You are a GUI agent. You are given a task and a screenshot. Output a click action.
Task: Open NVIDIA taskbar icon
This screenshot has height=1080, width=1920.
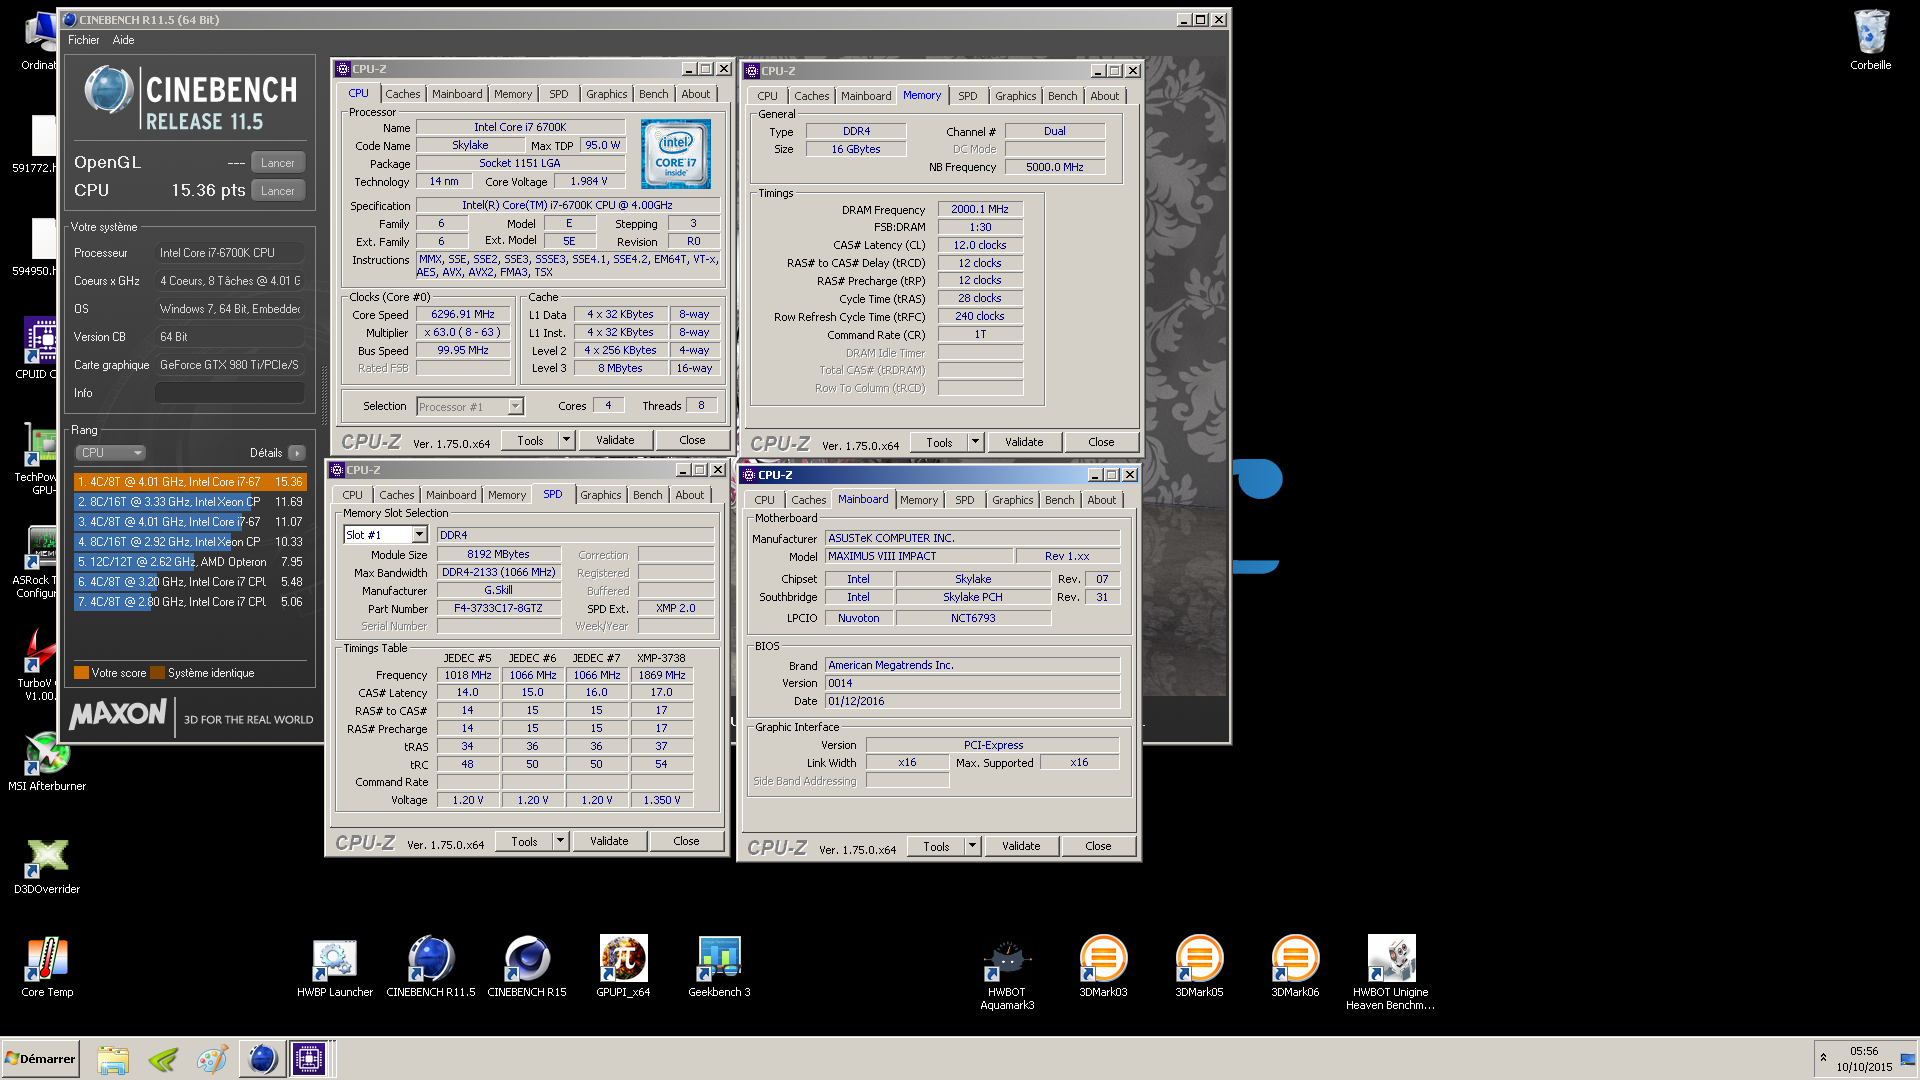point(163,1058)
